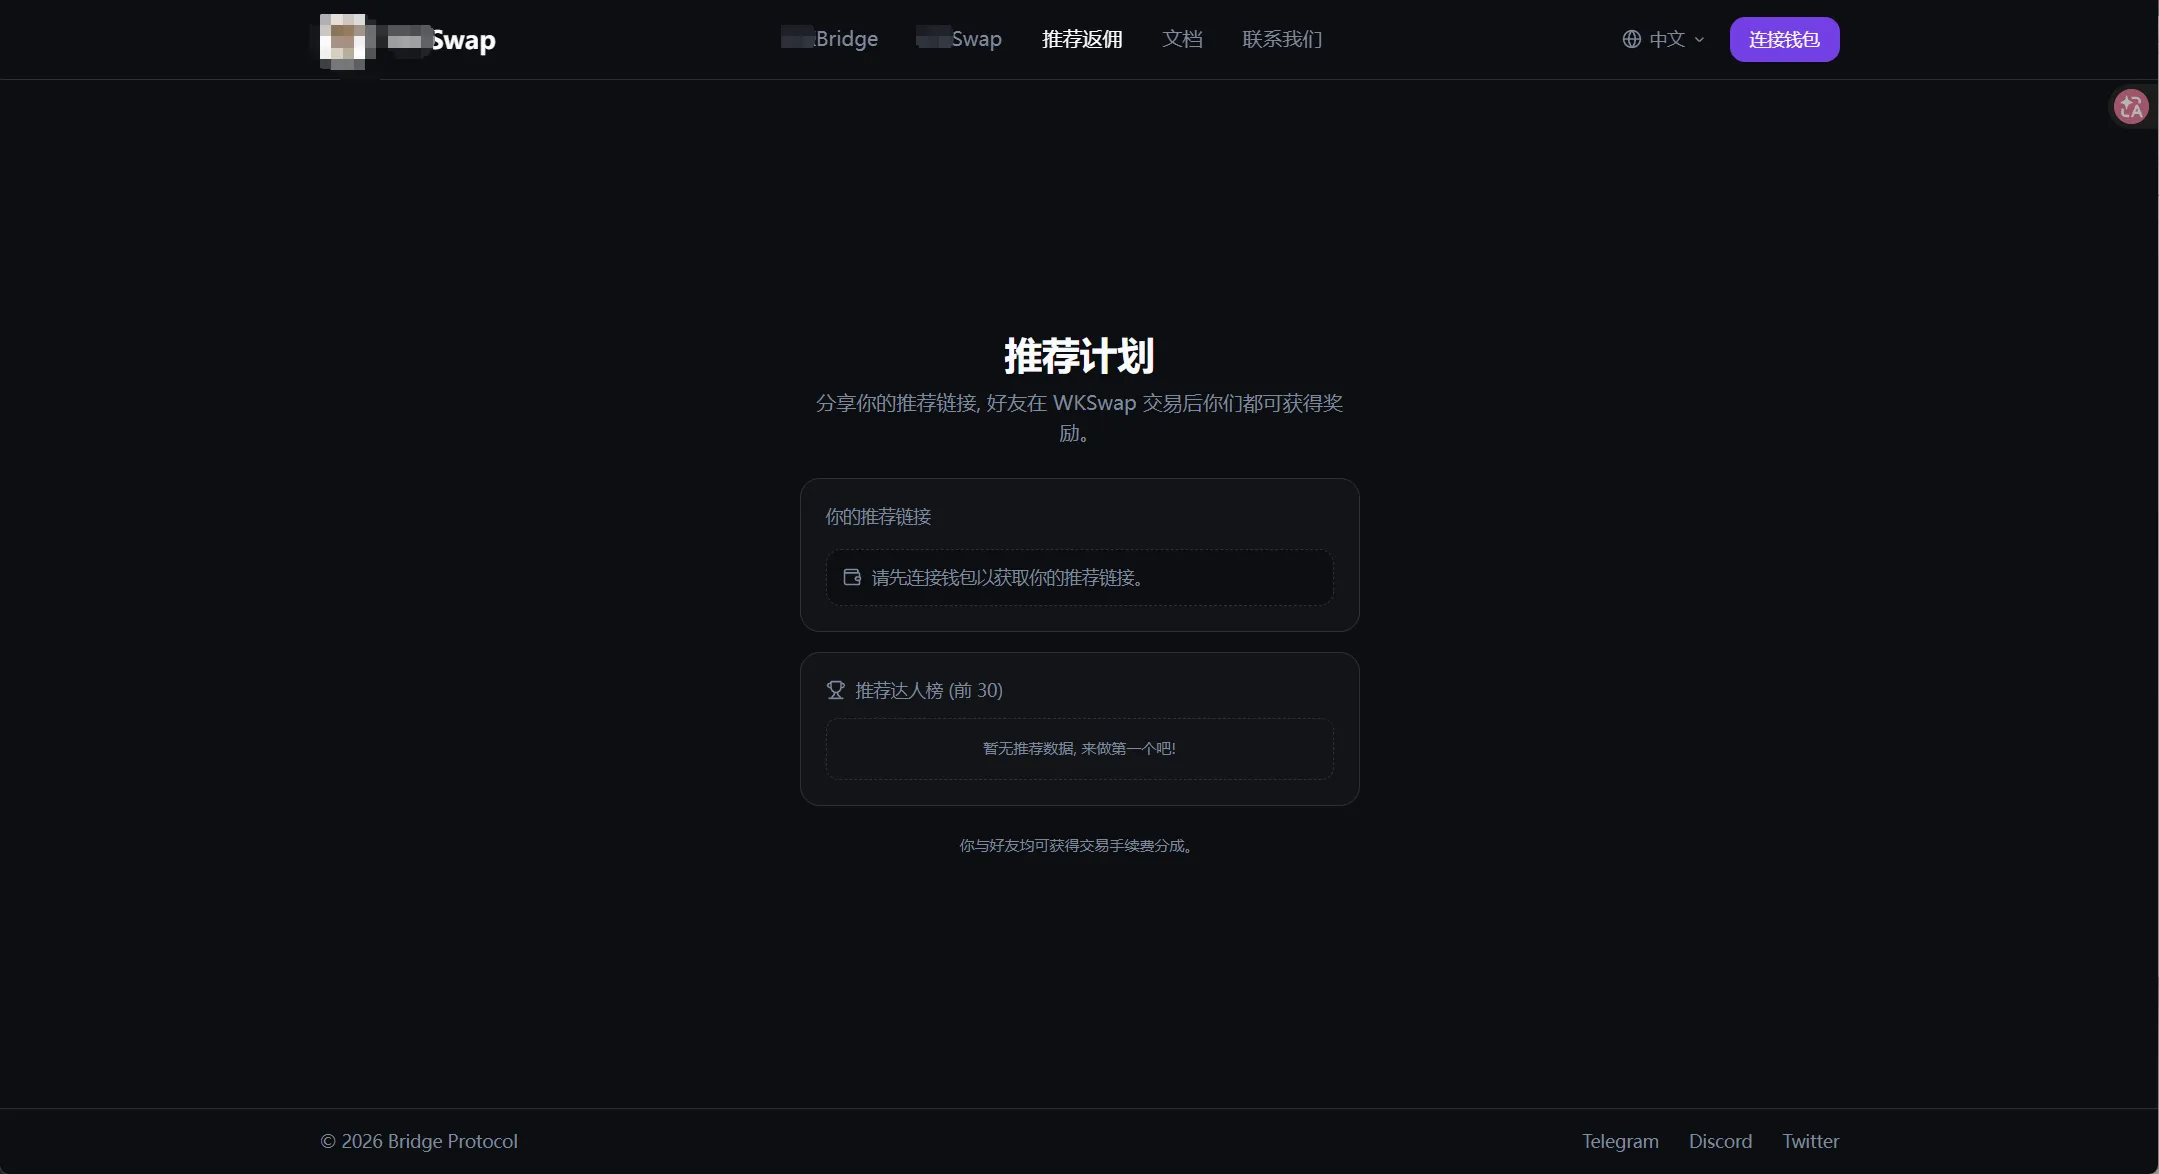
Task: Click the 你的推荐链接 label
Action: point(878,516)
